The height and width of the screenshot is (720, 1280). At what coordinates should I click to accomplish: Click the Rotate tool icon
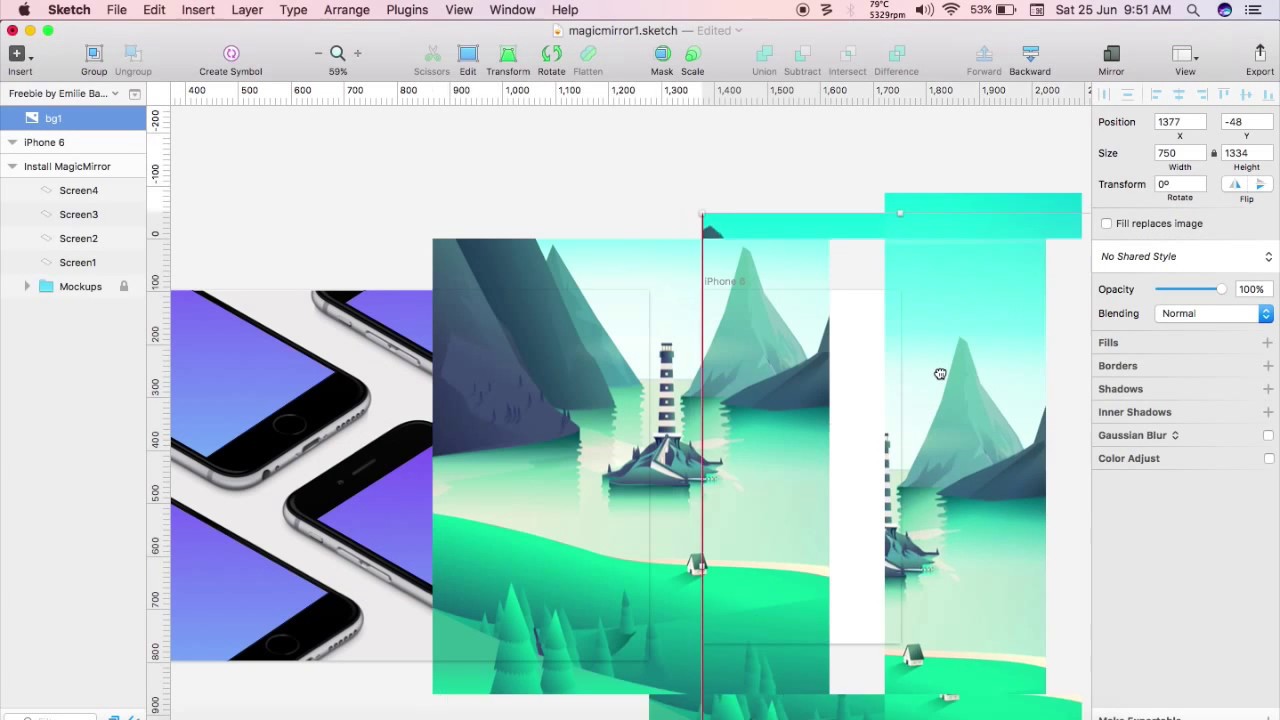[x=551, y=54]
